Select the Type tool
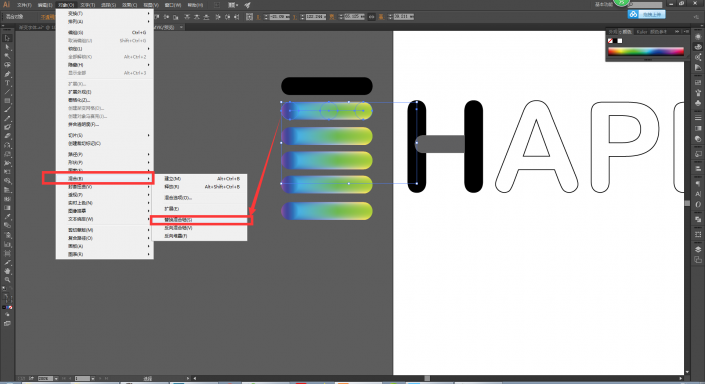705x384 pixels. [7, 83]
